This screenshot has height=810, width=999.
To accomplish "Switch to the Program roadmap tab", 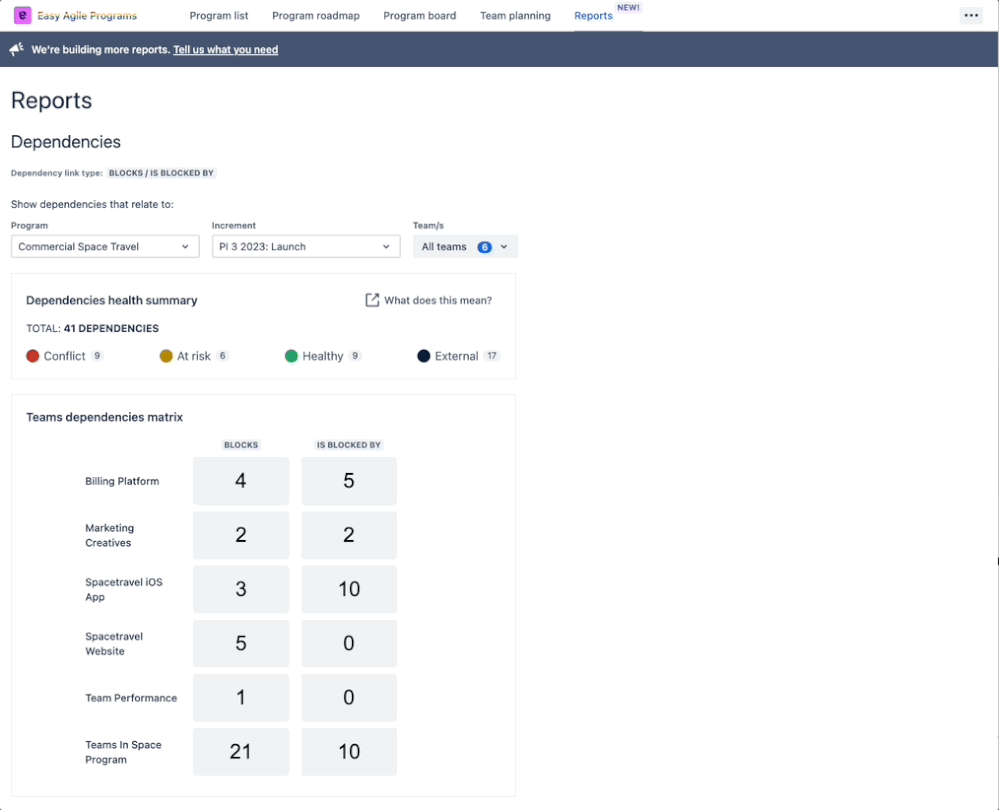I will pyautogui.click(x=316, y=15).
